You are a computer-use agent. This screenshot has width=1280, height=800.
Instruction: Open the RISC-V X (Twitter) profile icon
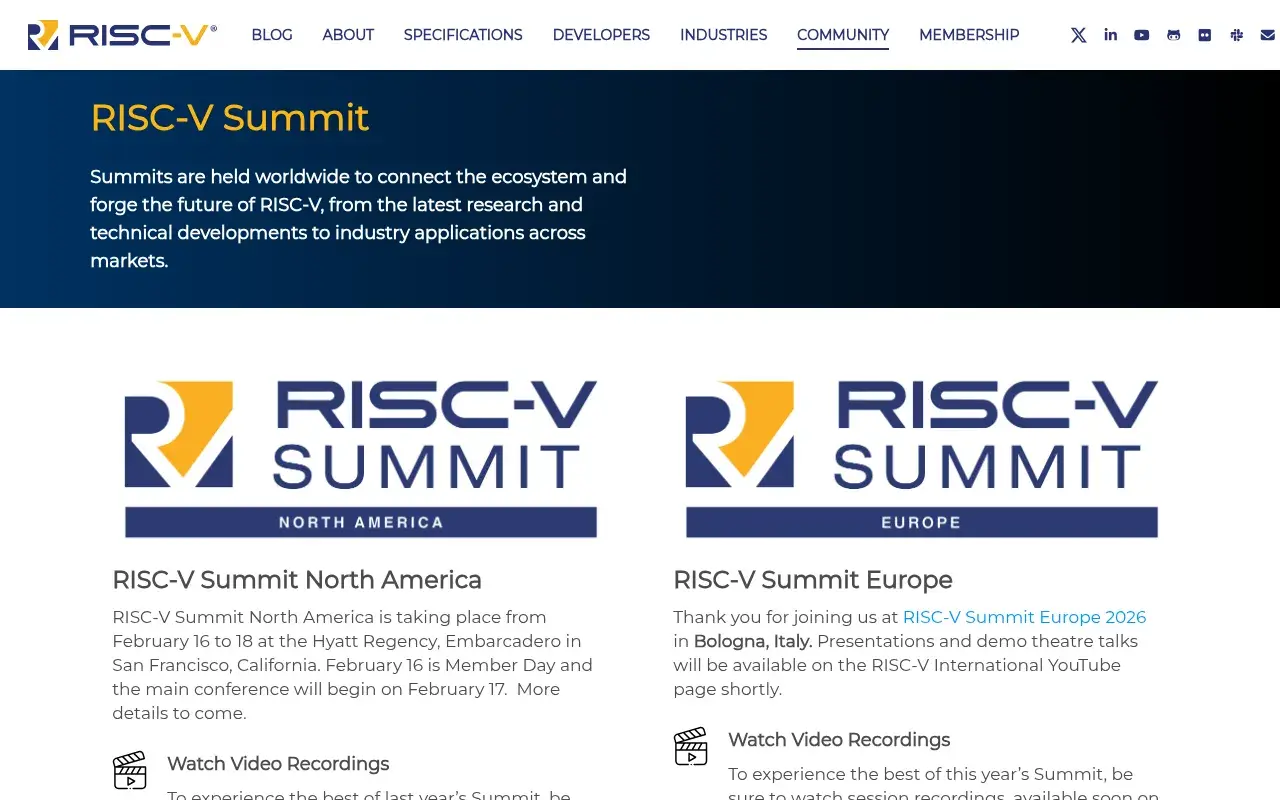pos(1078,35)
